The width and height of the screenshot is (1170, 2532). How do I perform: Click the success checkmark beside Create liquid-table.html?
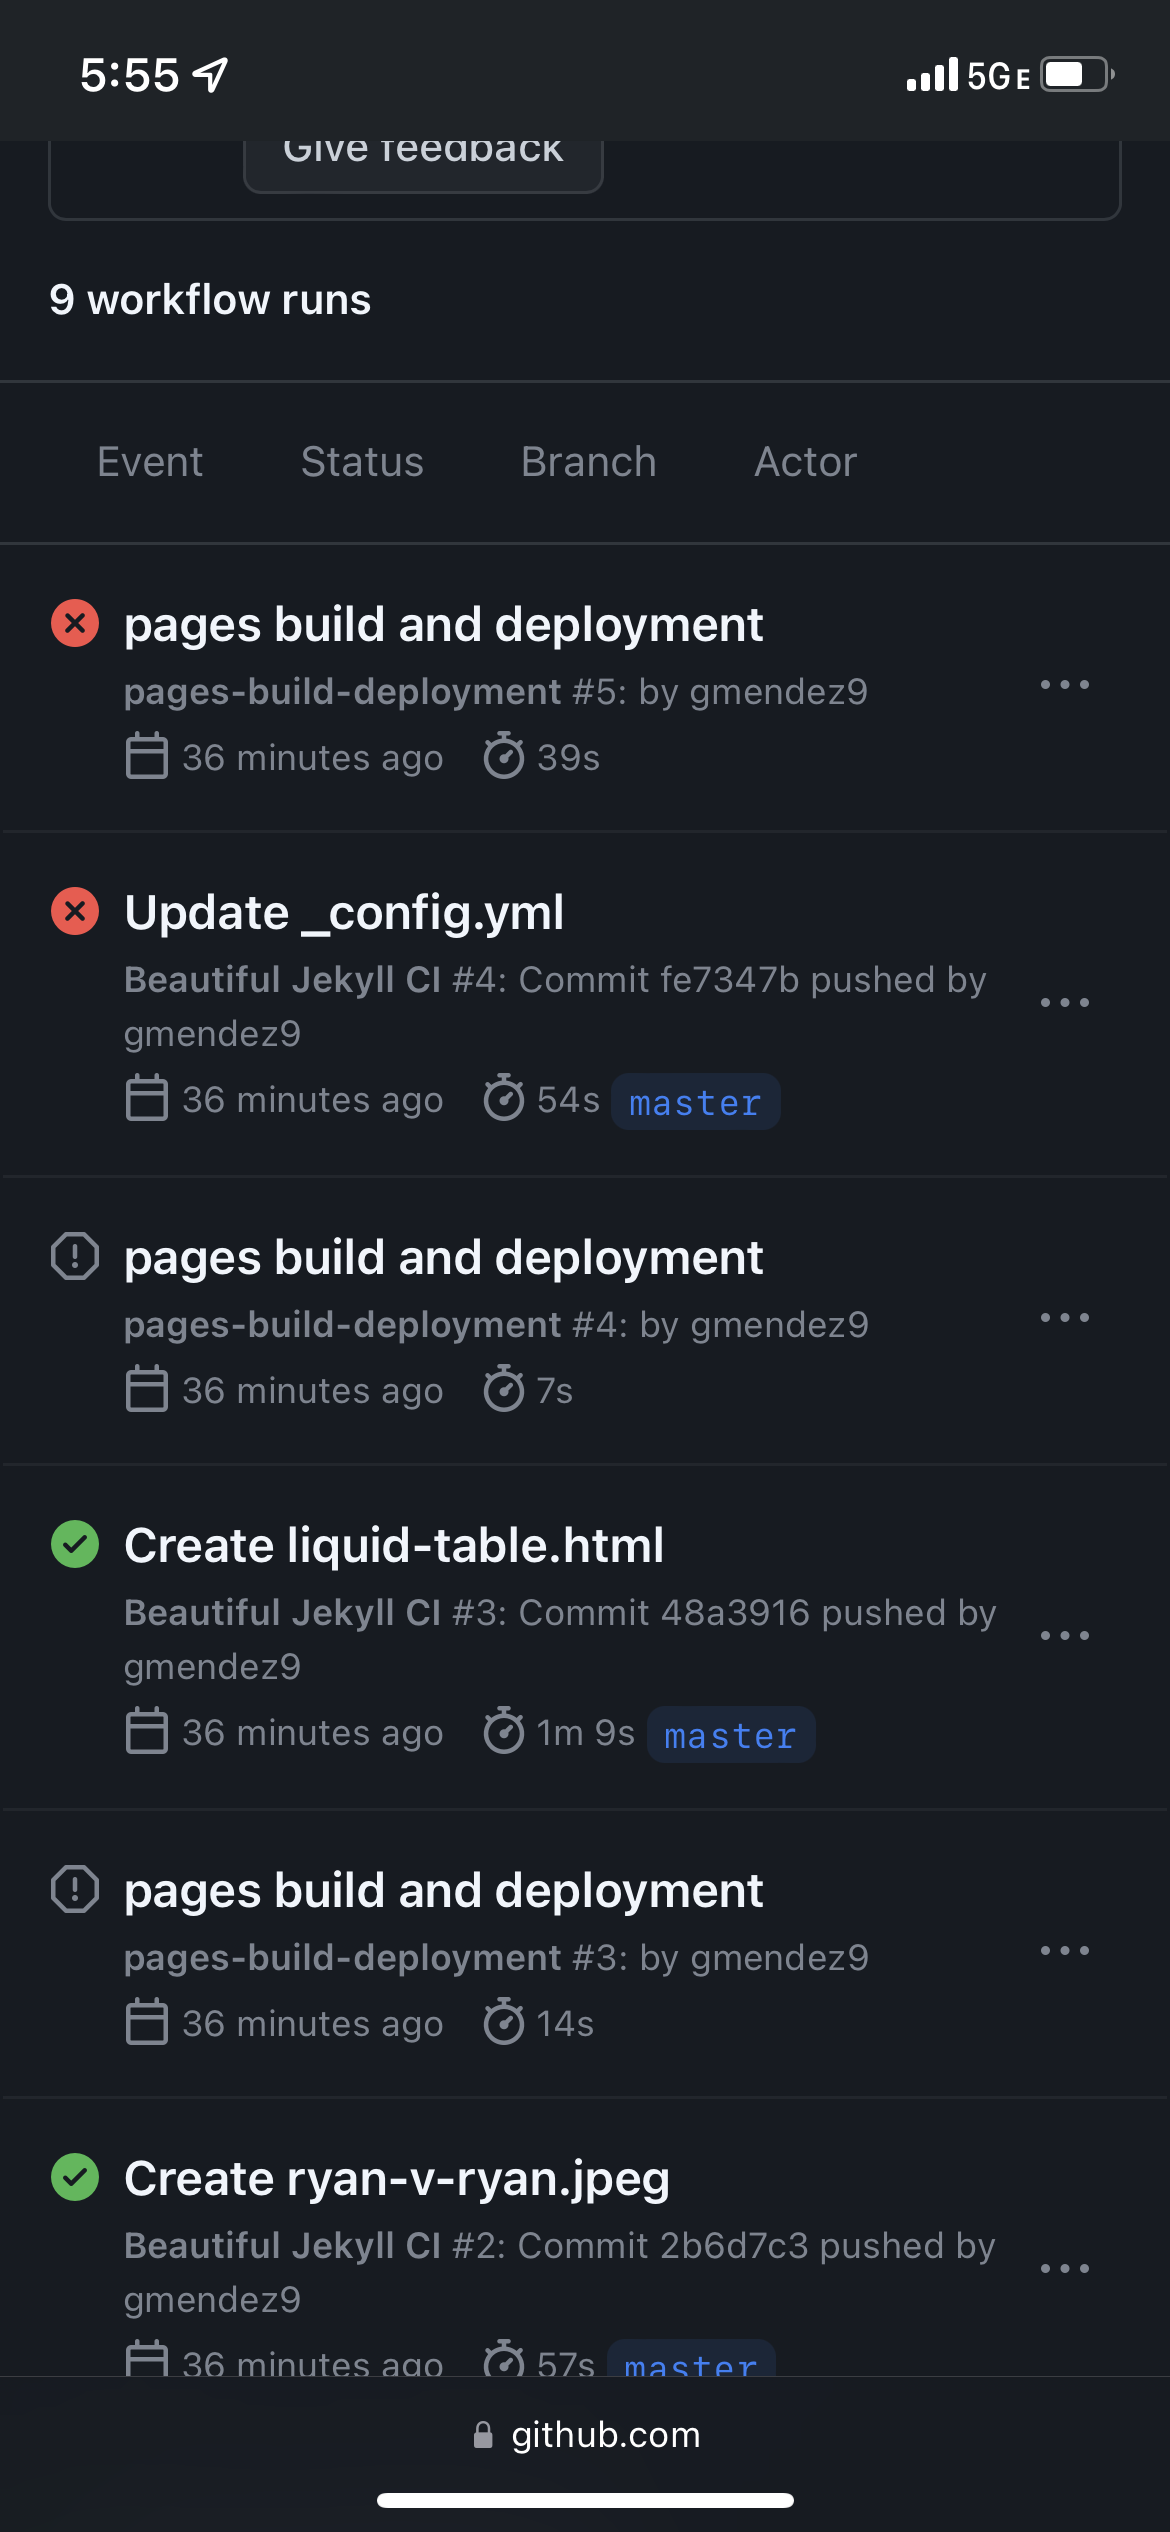point(75,1544)
